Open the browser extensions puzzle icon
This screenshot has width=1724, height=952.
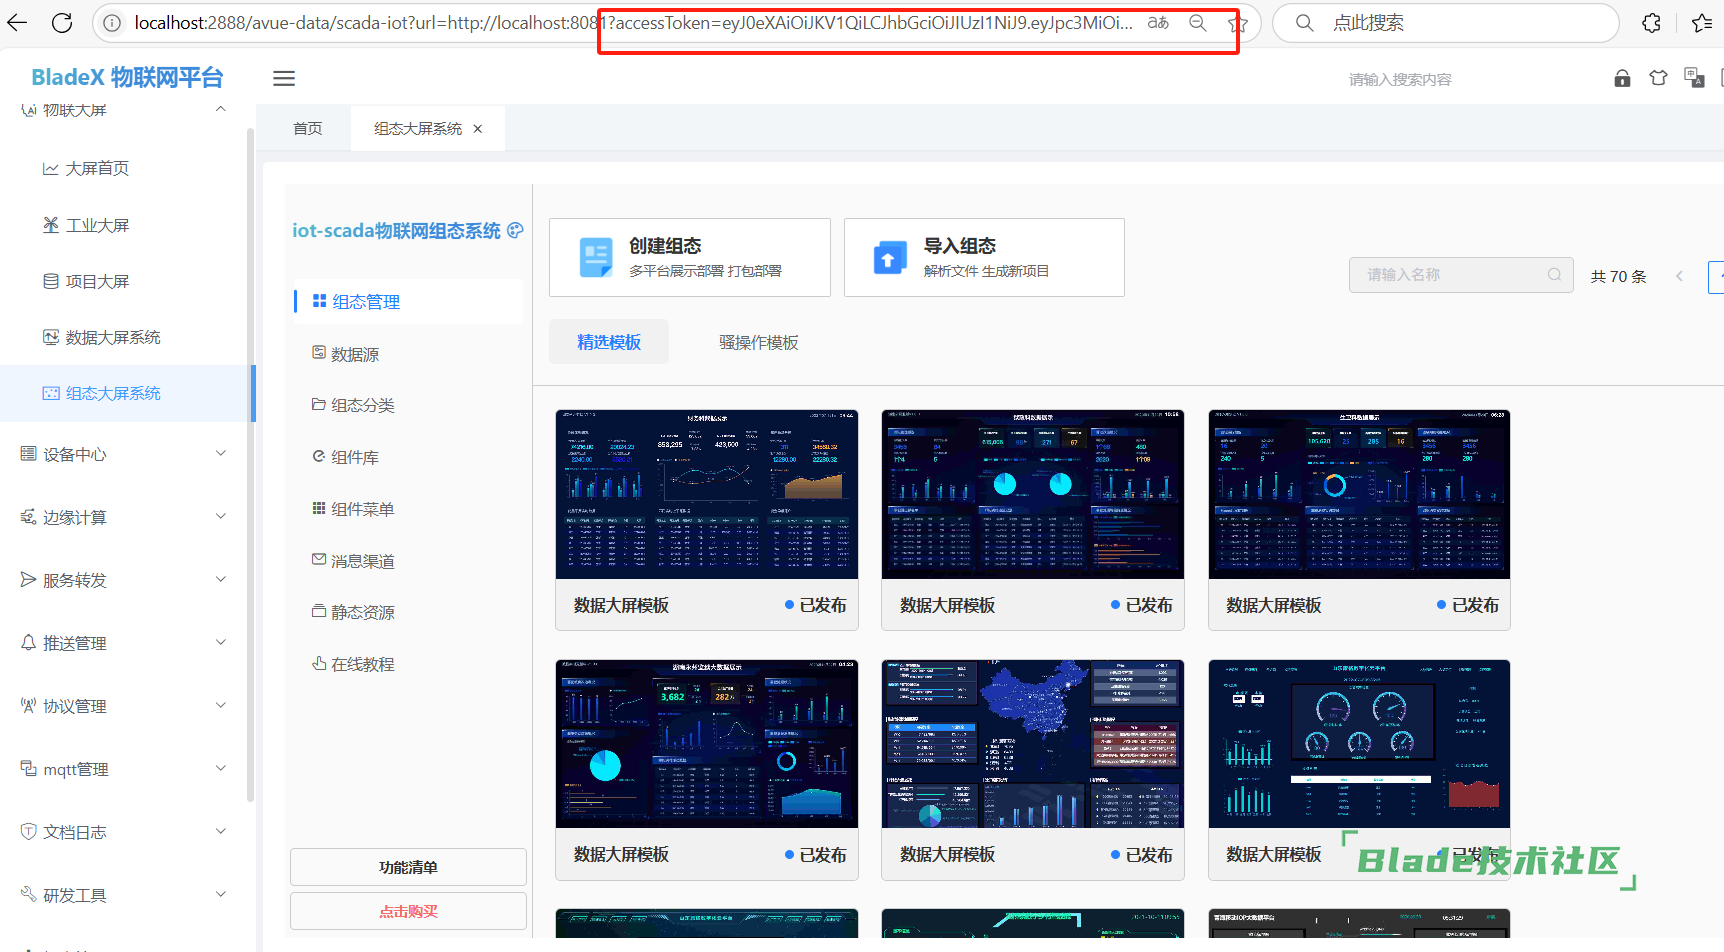point(1651,23)
